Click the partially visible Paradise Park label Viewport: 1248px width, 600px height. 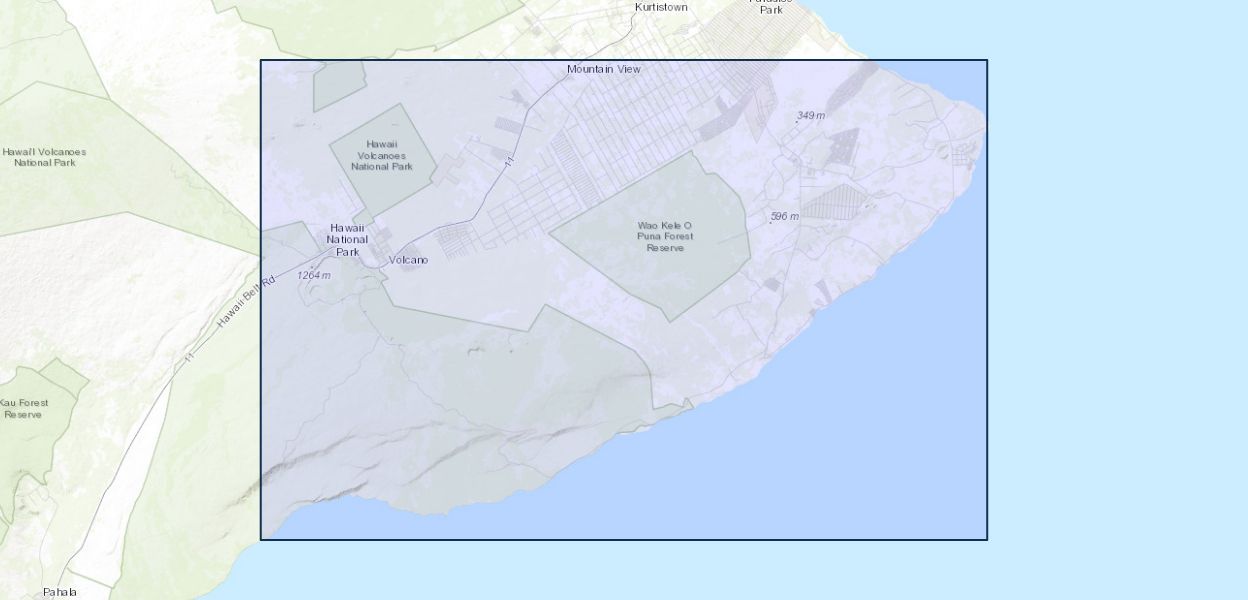click(770, 6)
